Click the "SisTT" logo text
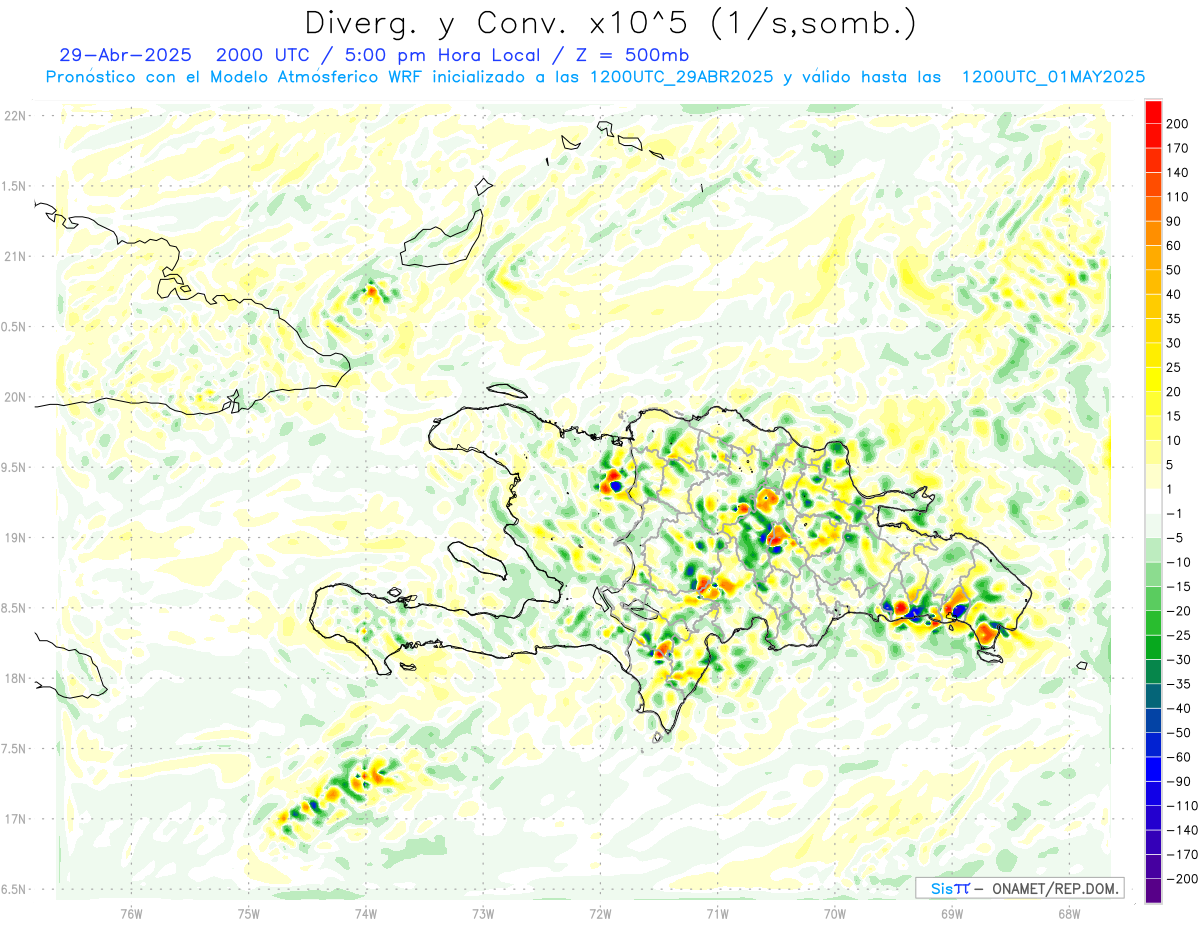 [950, 888]
